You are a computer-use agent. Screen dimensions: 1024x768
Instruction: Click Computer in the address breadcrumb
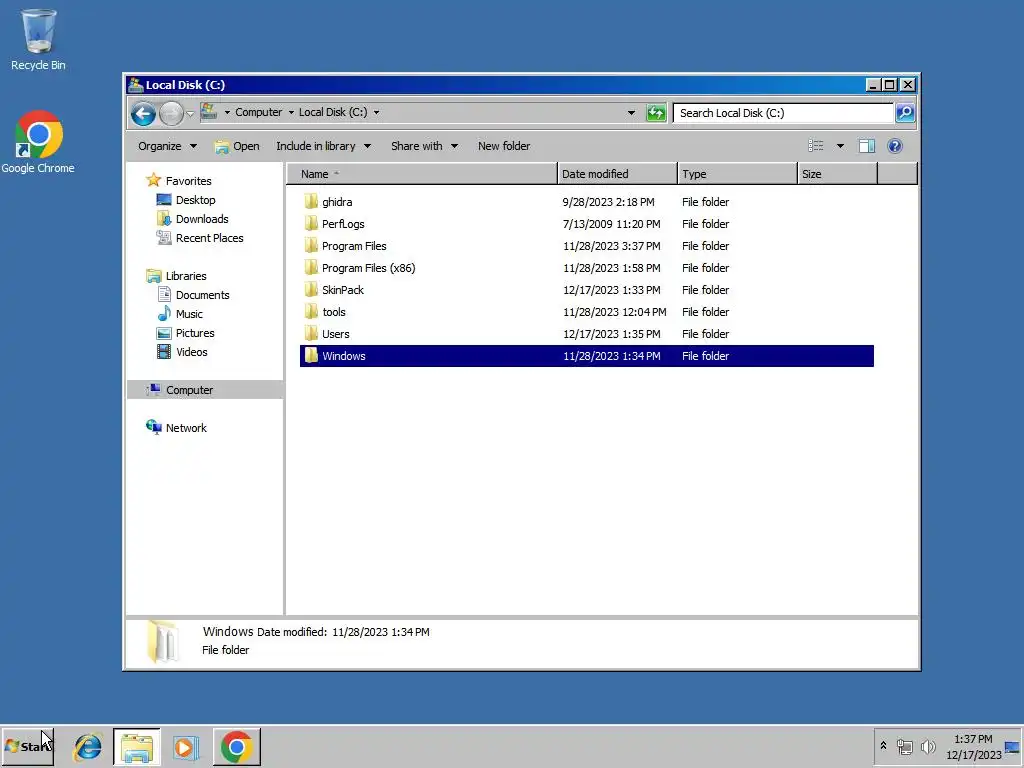(259, 112)
